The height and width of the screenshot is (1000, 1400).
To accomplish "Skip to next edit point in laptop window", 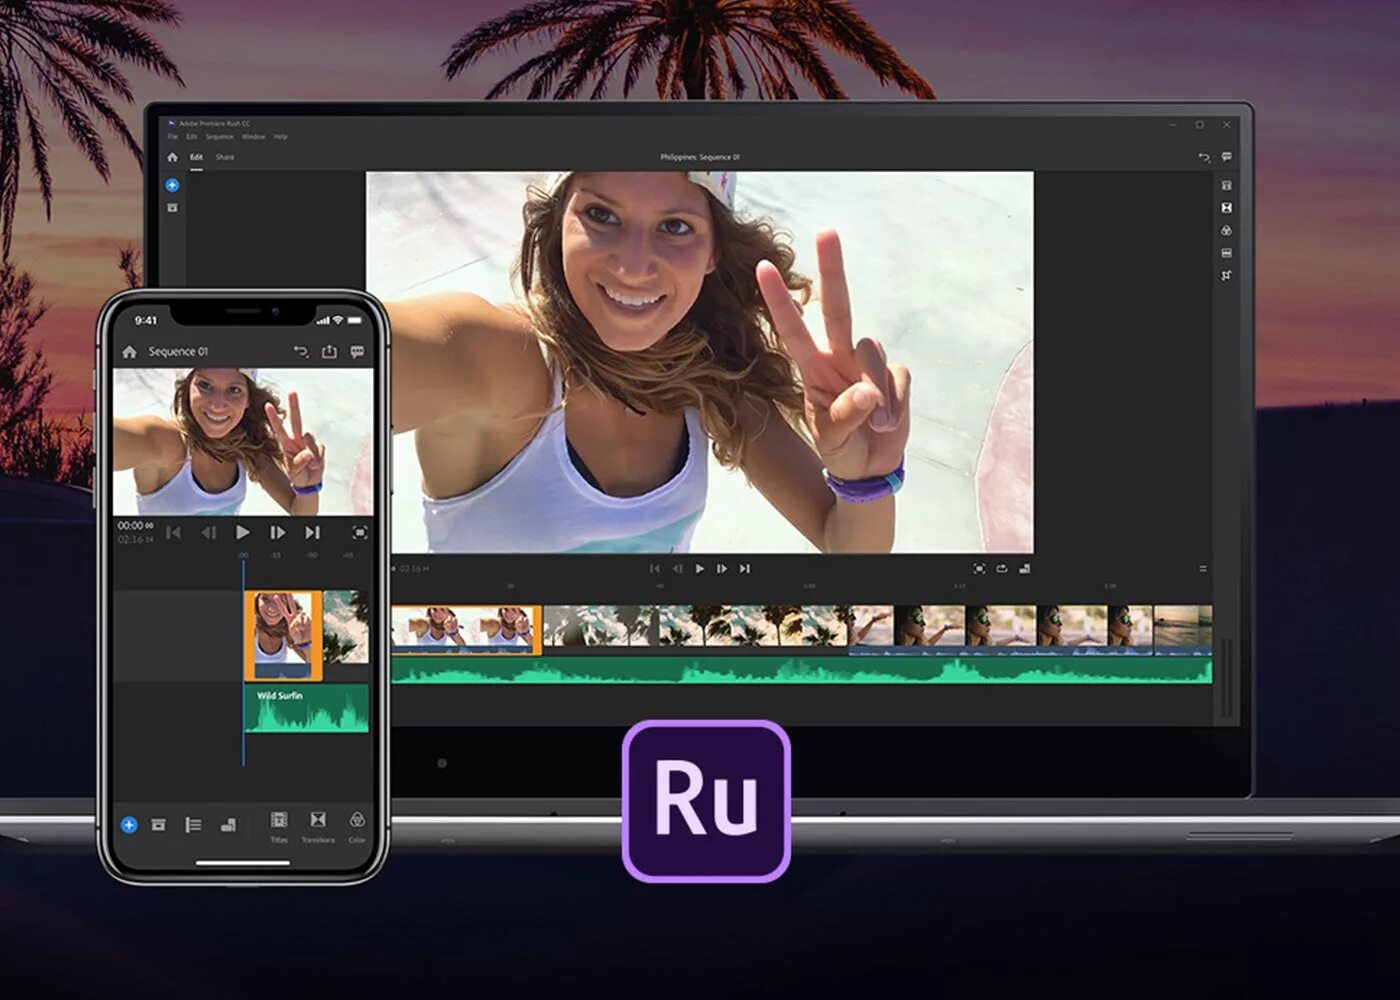I will [745, 569].
